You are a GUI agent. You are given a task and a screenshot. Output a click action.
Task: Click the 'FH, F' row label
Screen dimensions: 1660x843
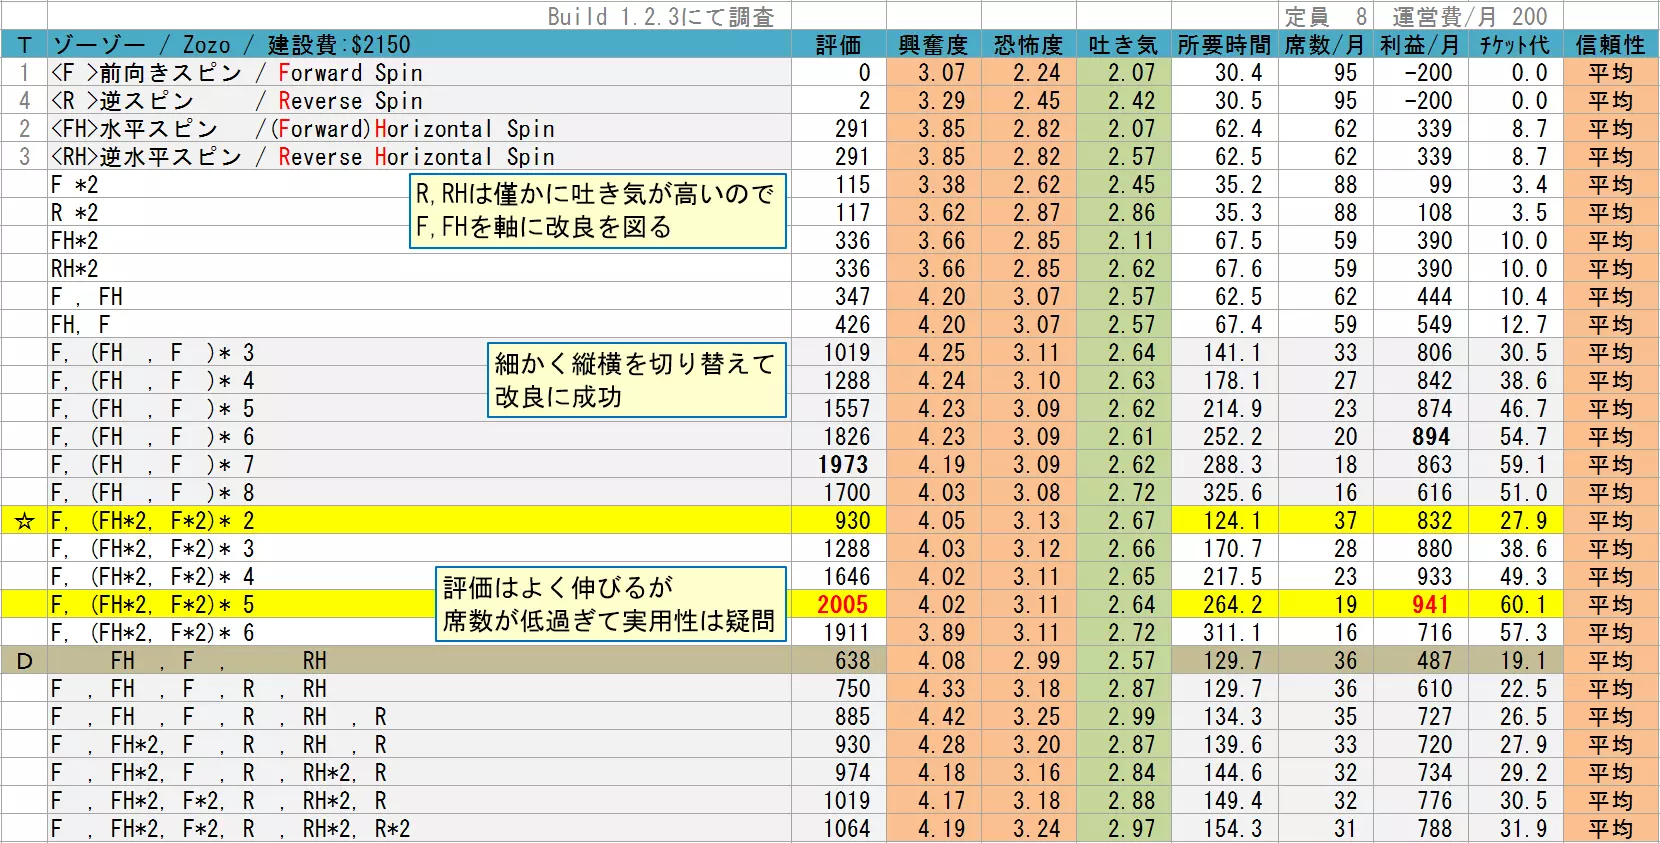(81, 325)
